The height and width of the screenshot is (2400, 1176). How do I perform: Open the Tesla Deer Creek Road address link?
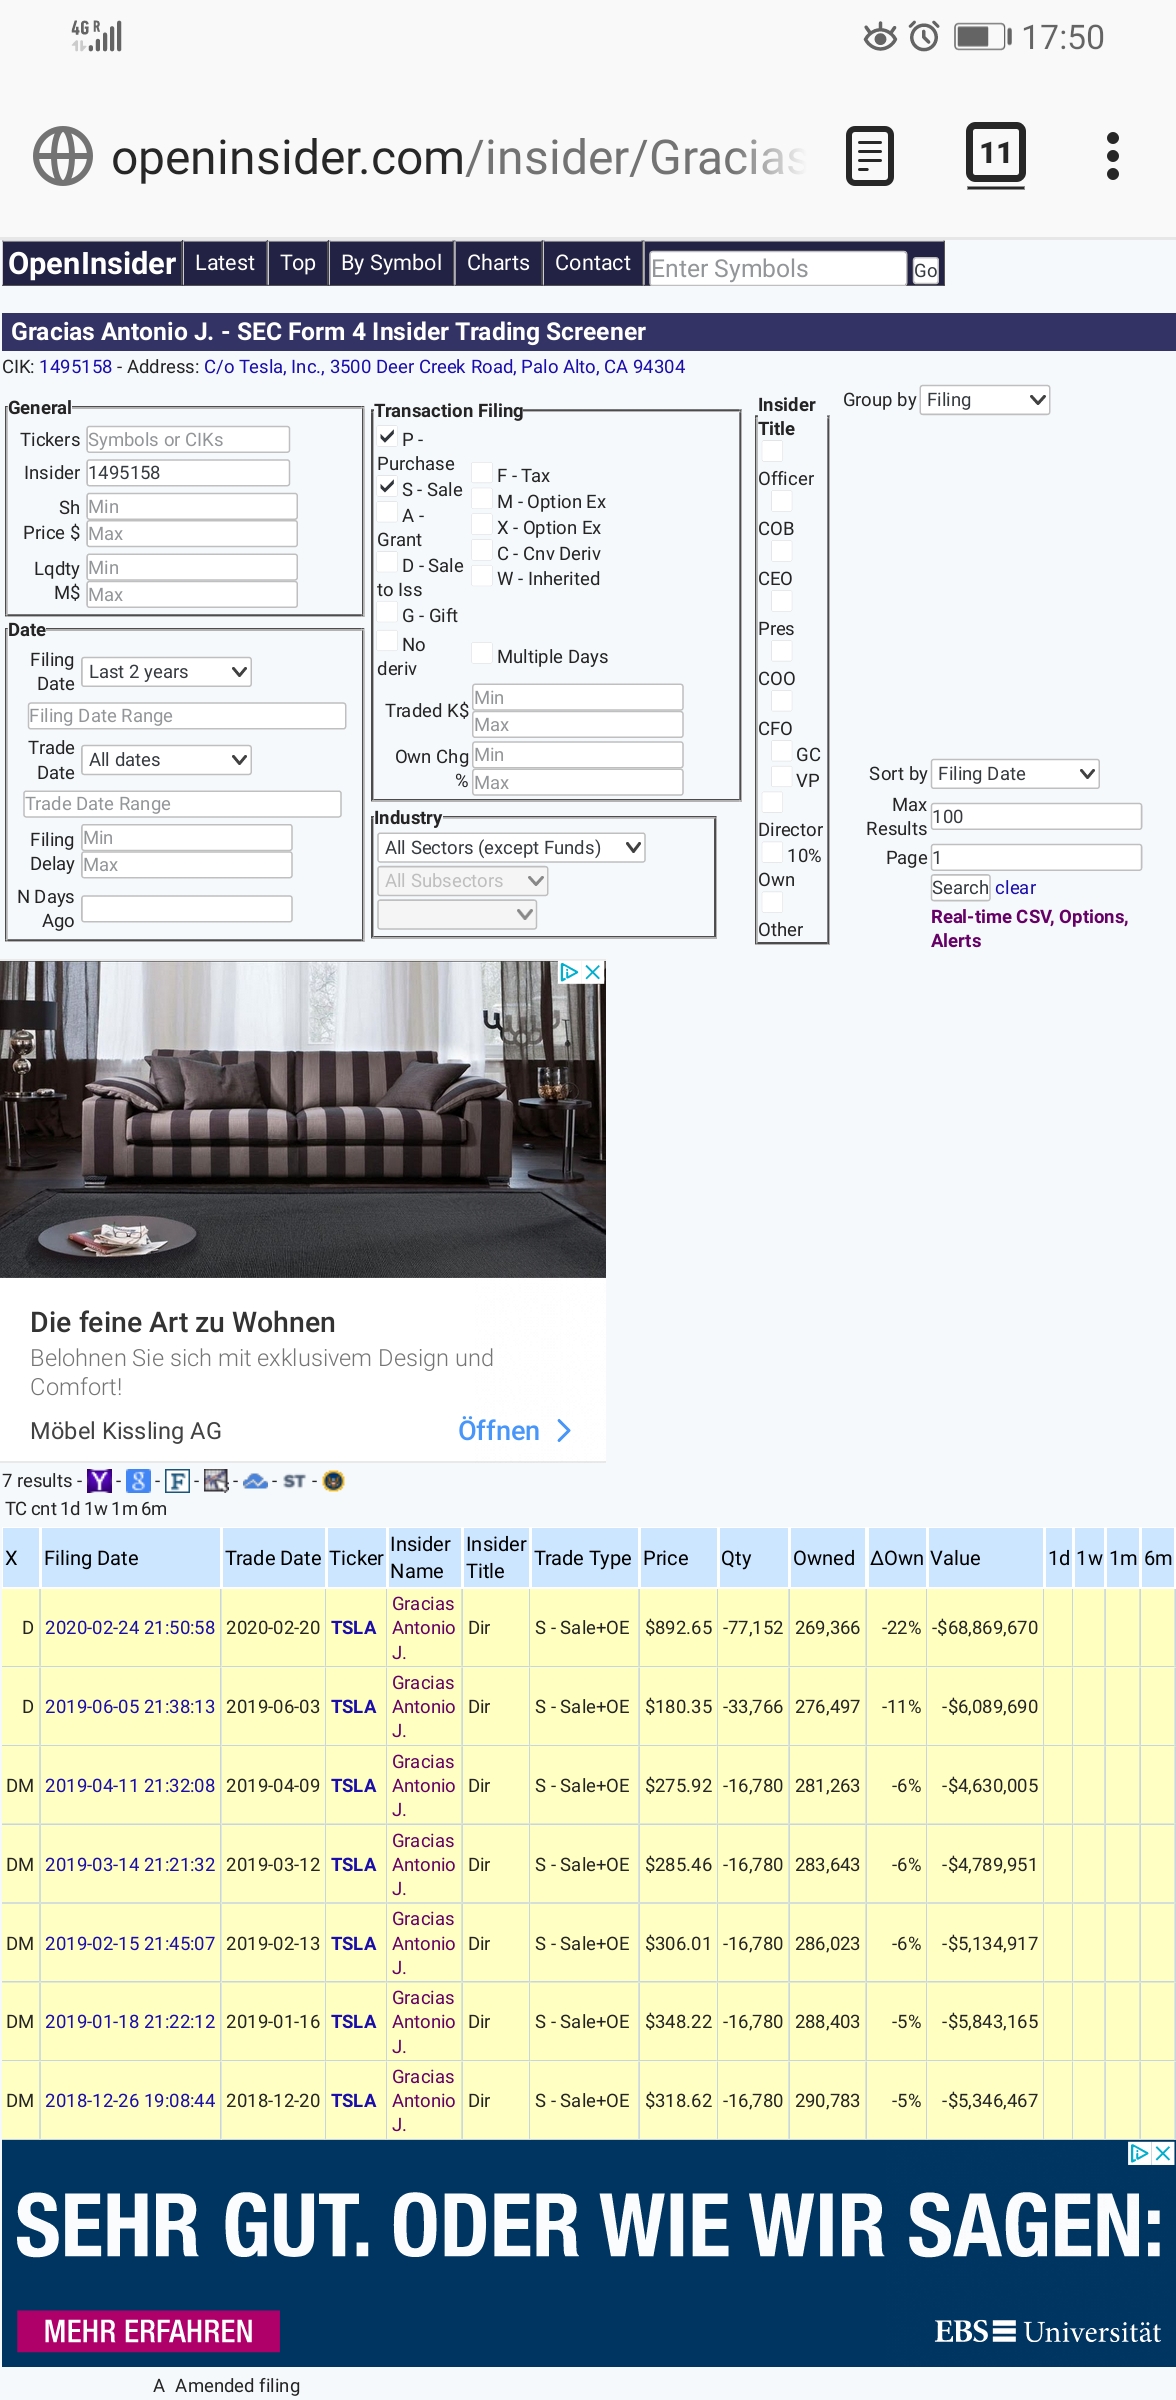tap(445, 367)
